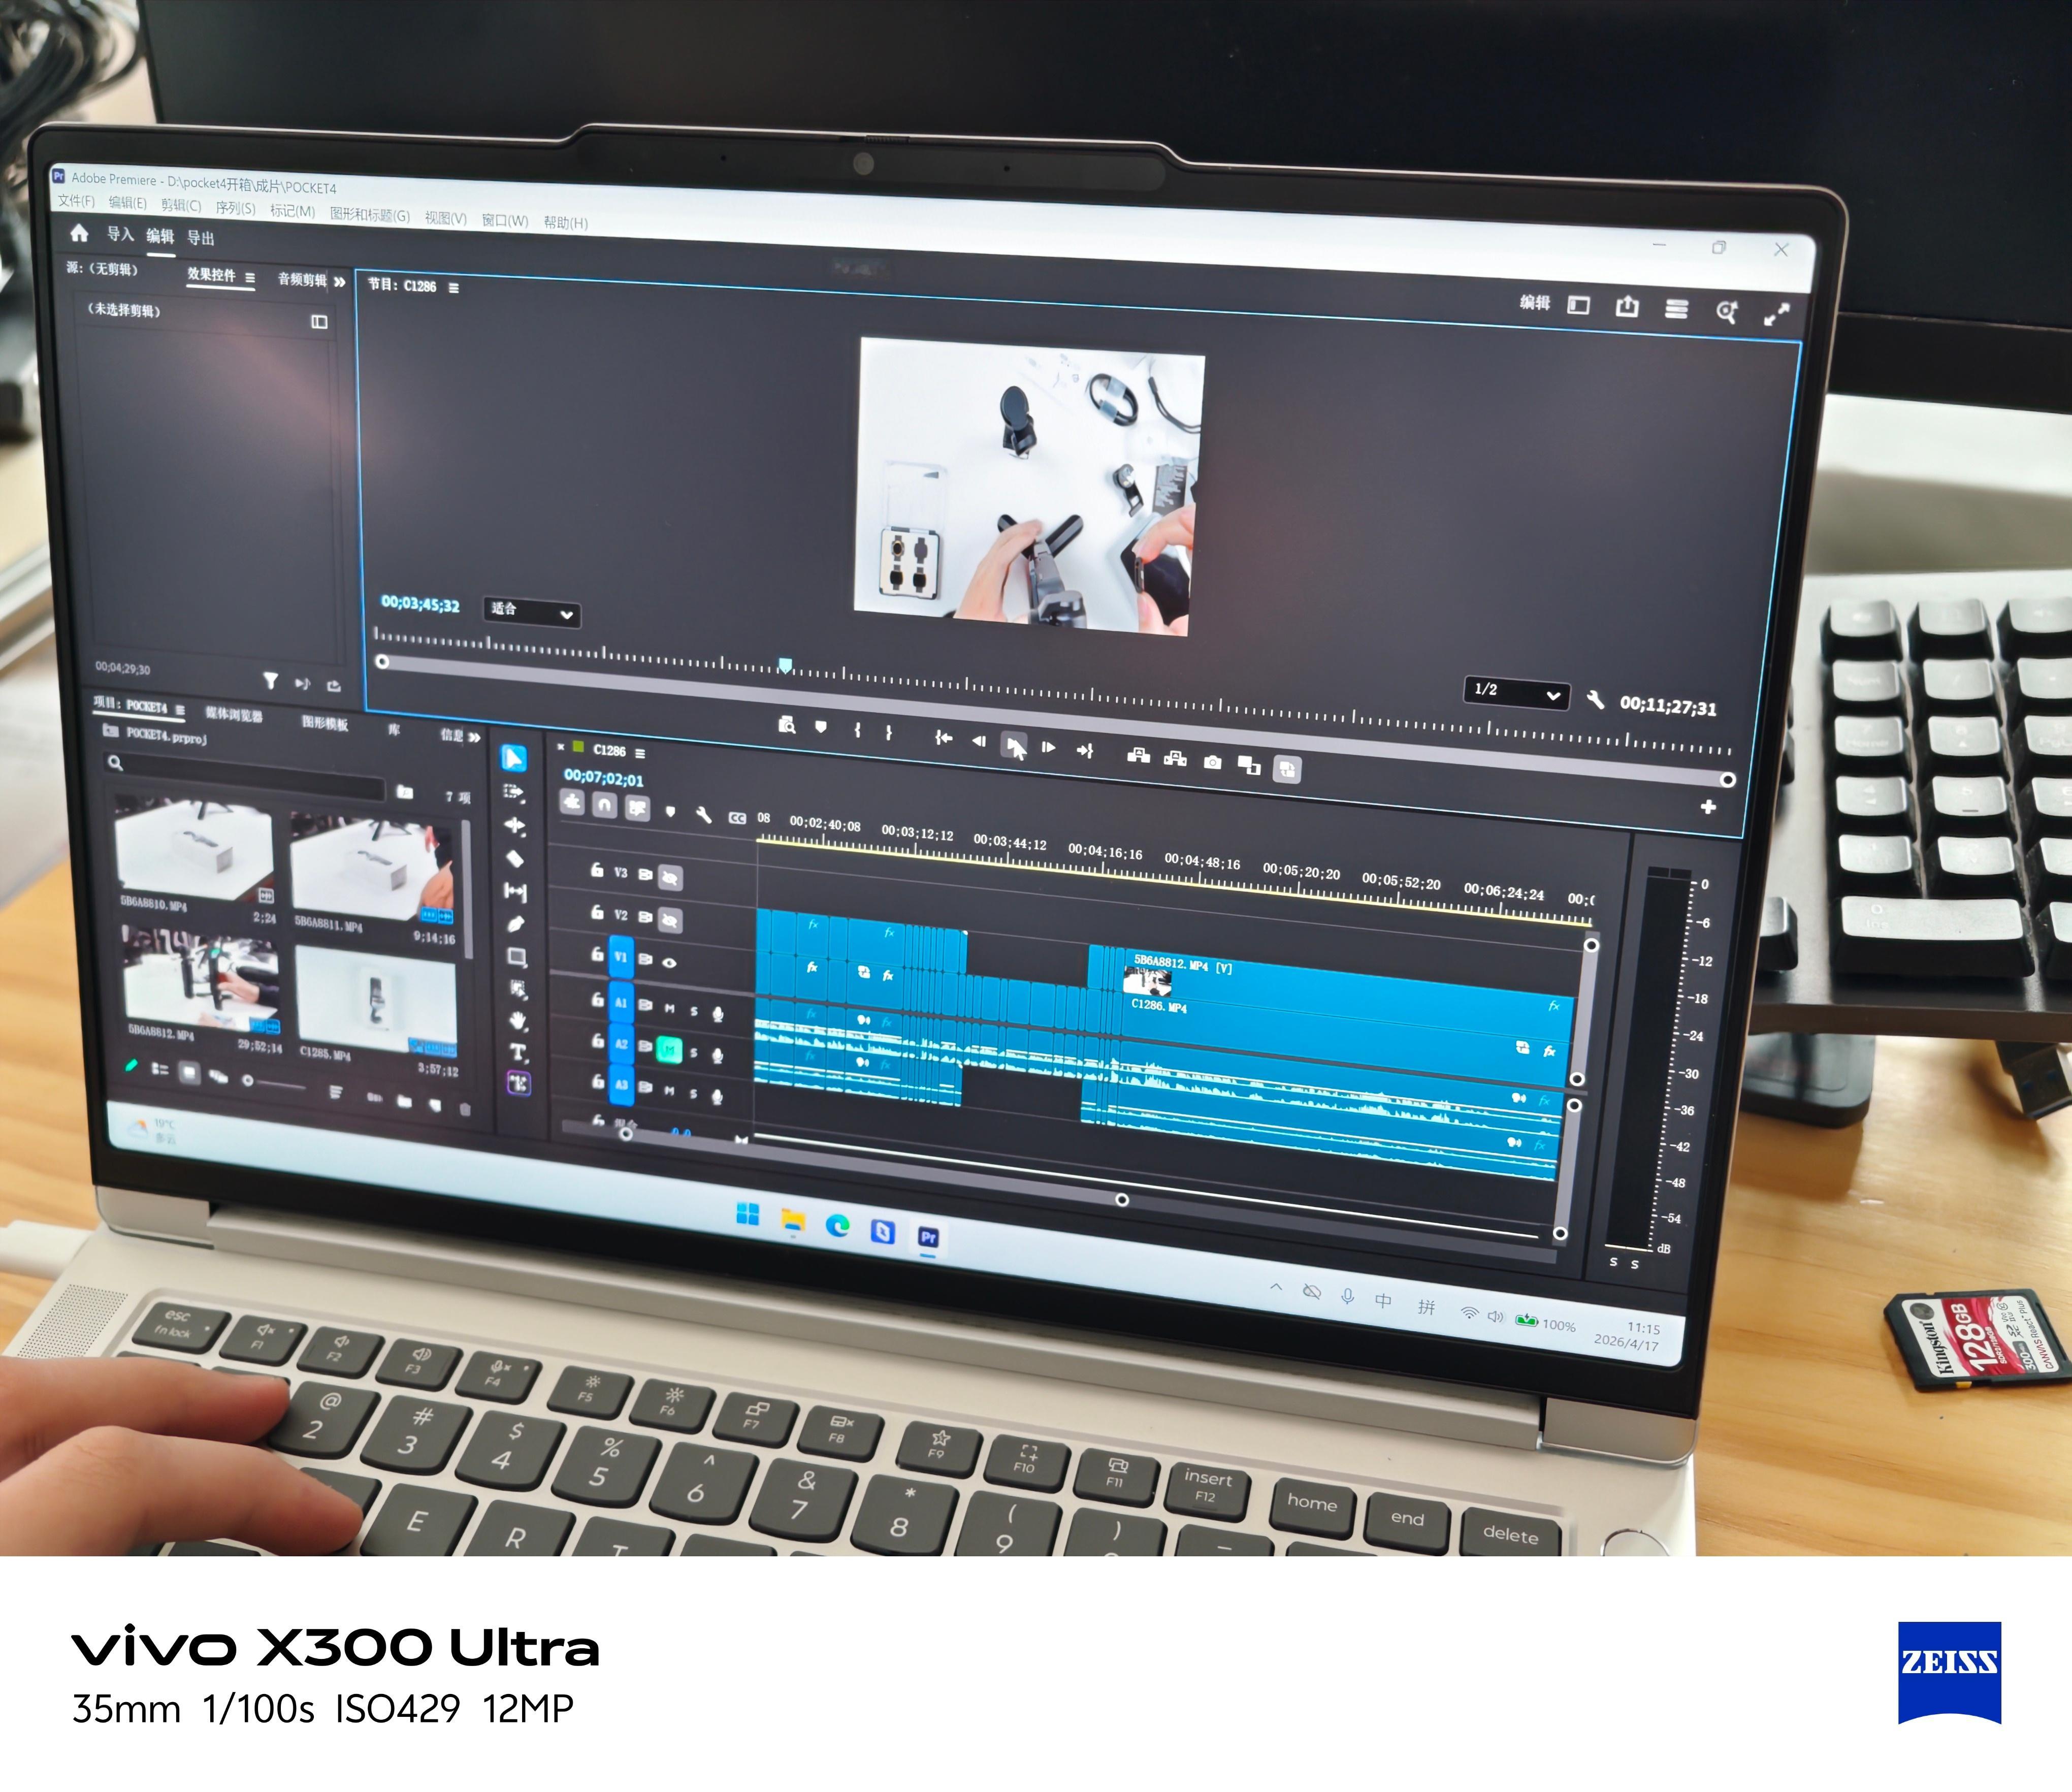Image resolution: width=2072 pixels, height=1792 pixels.
Task: Click the Step Forward one frame button
Action: pyautogui.click(x=1048, y=746)
